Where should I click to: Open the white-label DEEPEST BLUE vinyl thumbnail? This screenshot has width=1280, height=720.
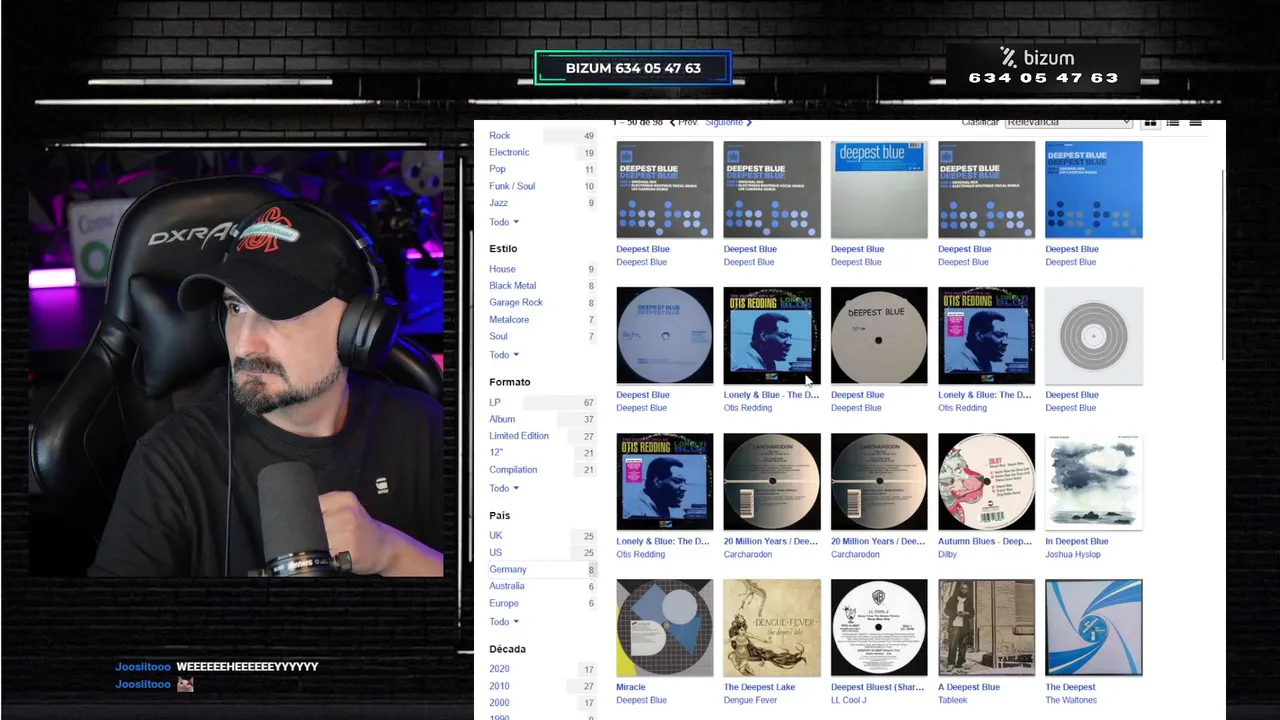pos(879,336)
